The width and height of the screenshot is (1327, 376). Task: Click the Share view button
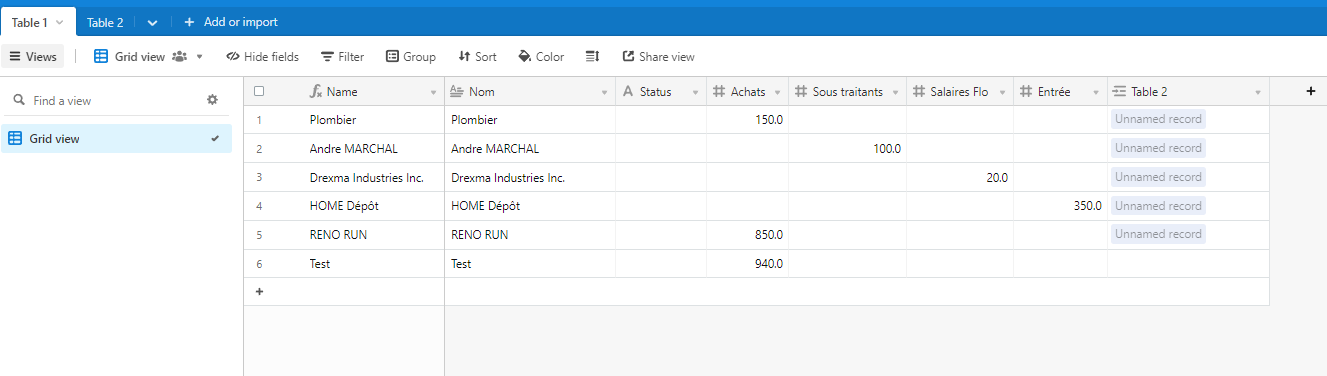tap(658, 57)
